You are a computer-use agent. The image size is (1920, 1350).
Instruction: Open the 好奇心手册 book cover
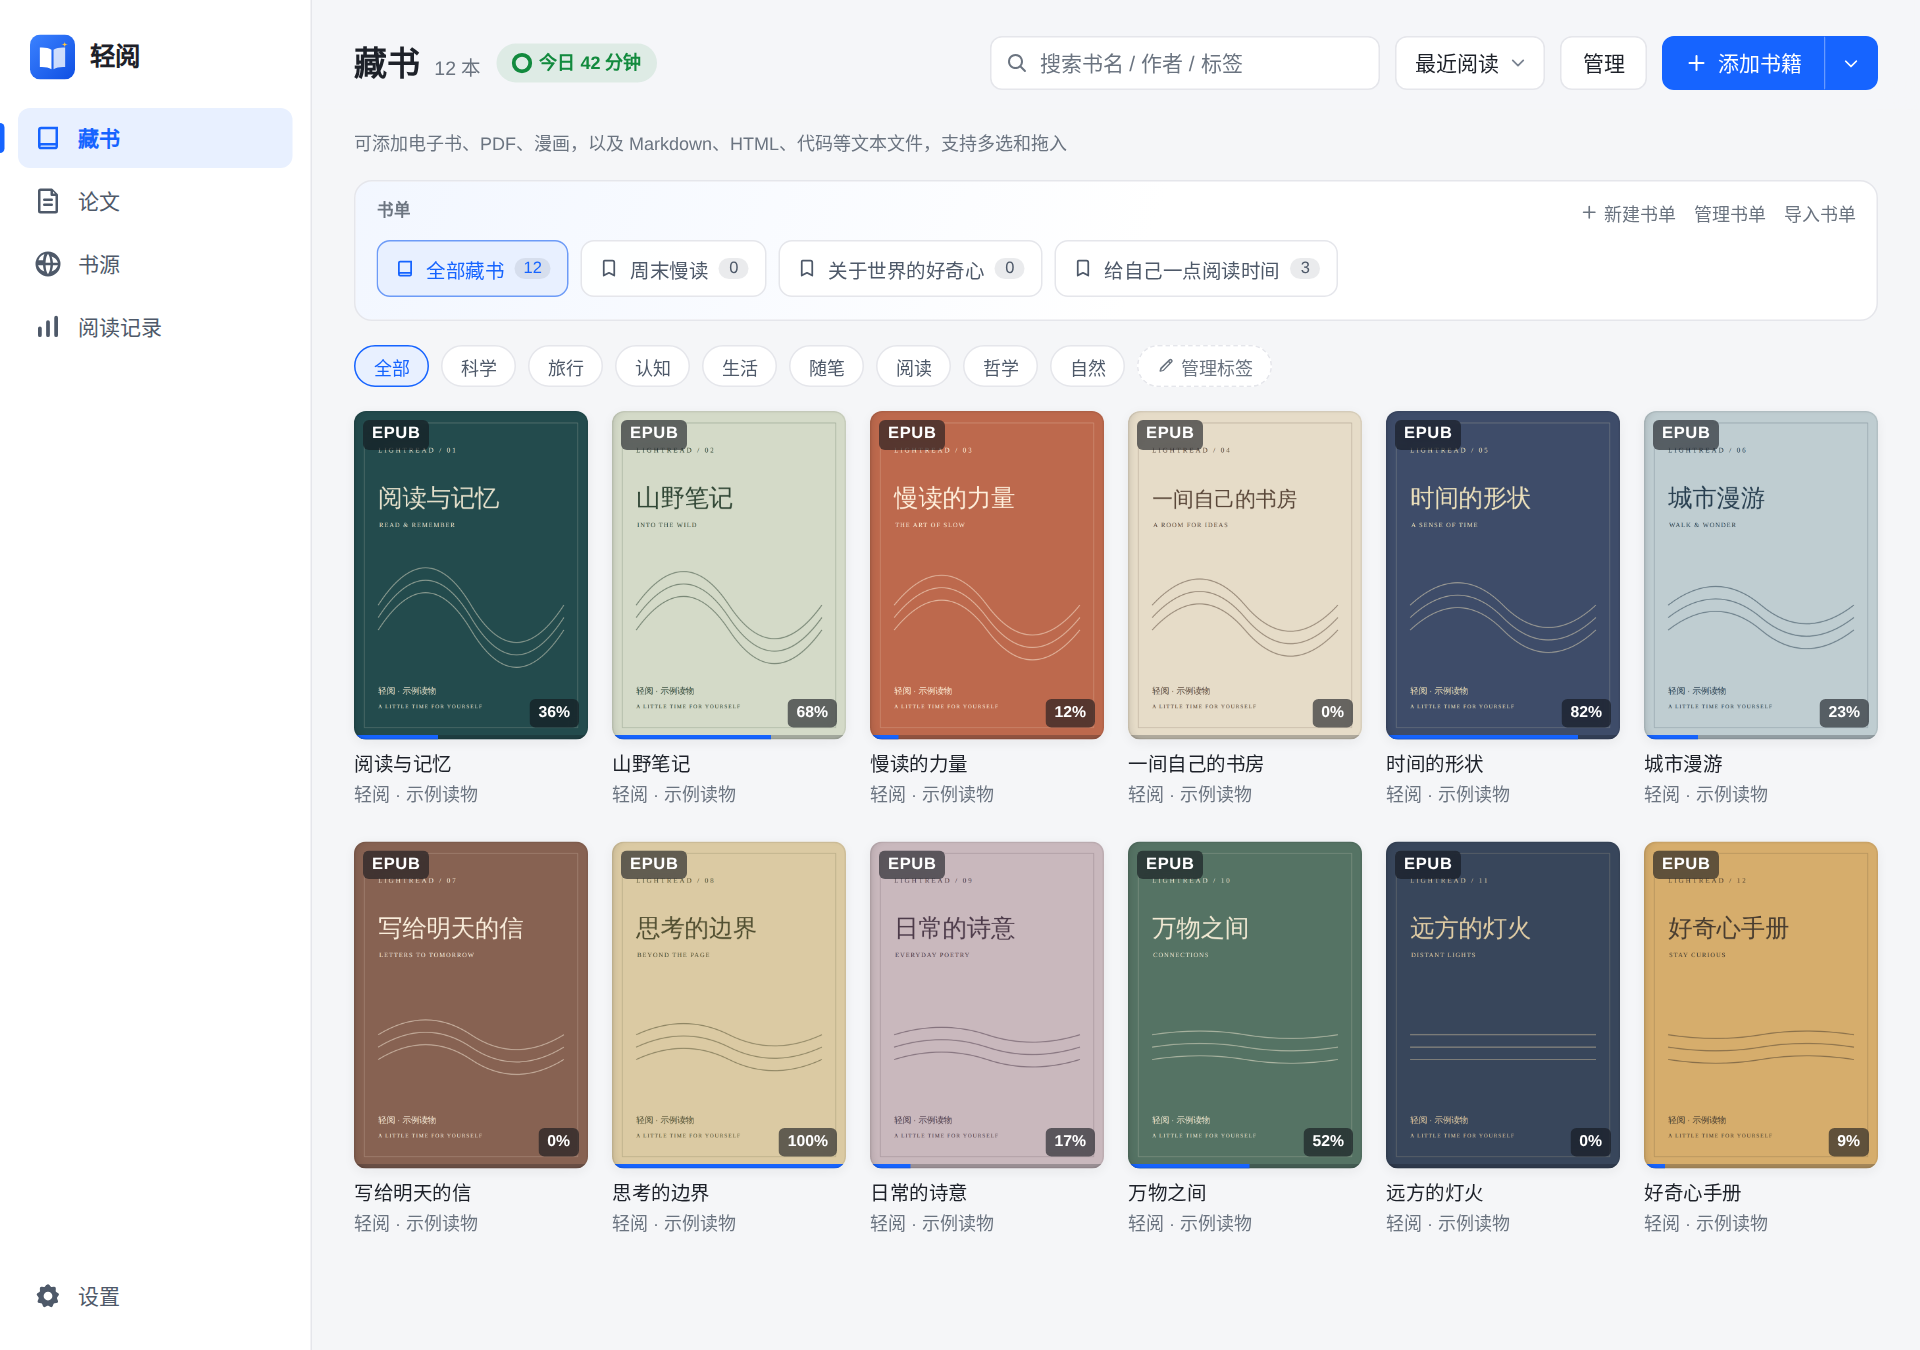(x=1761, y=1004)
